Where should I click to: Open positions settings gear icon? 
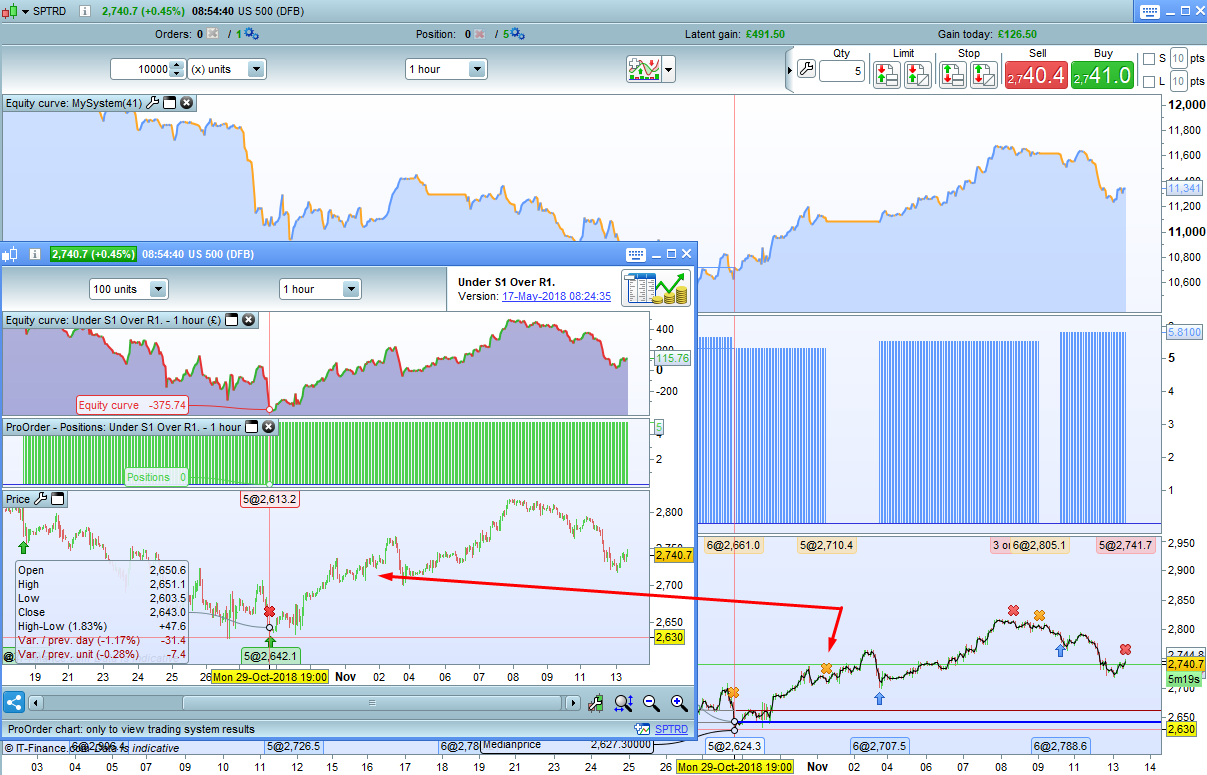point(519,34)
